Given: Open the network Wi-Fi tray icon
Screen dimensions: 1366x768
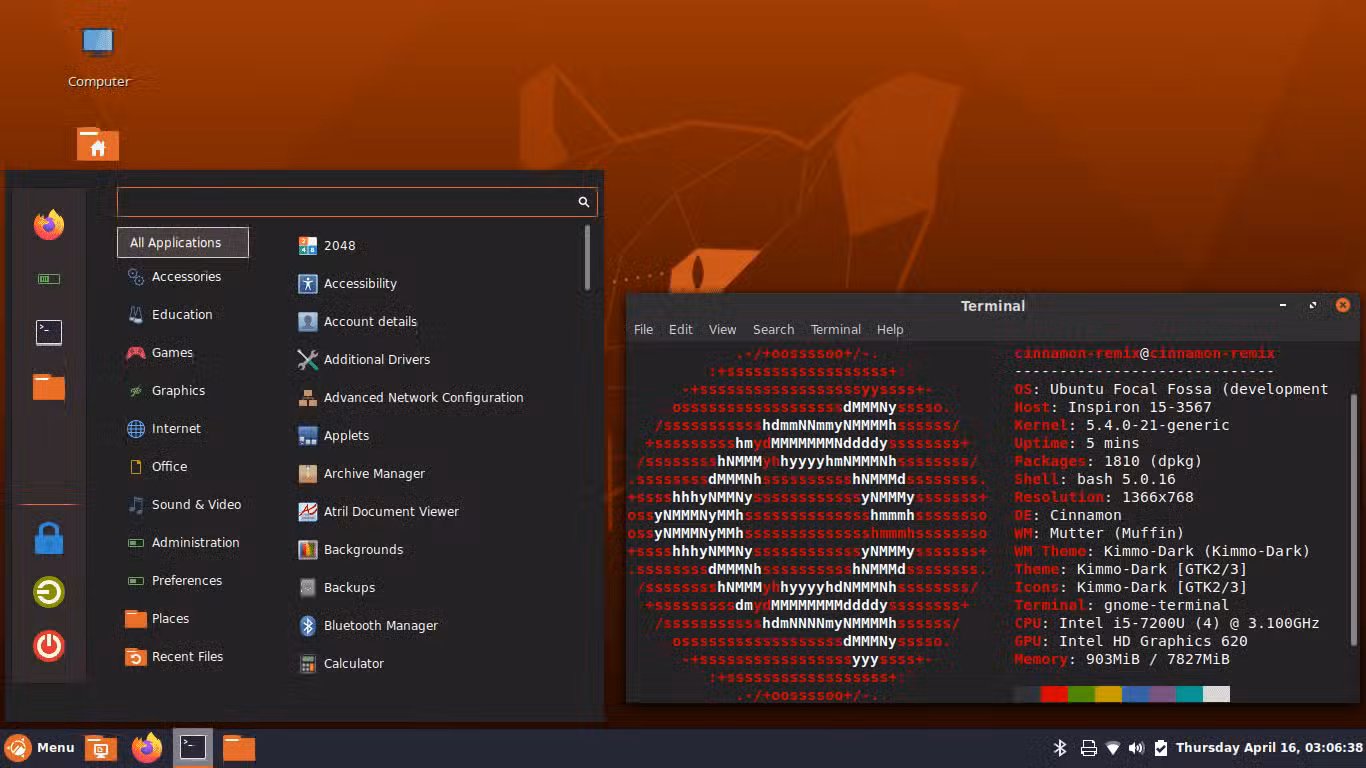Looking at the screenshot, I should pos(1112,747).
